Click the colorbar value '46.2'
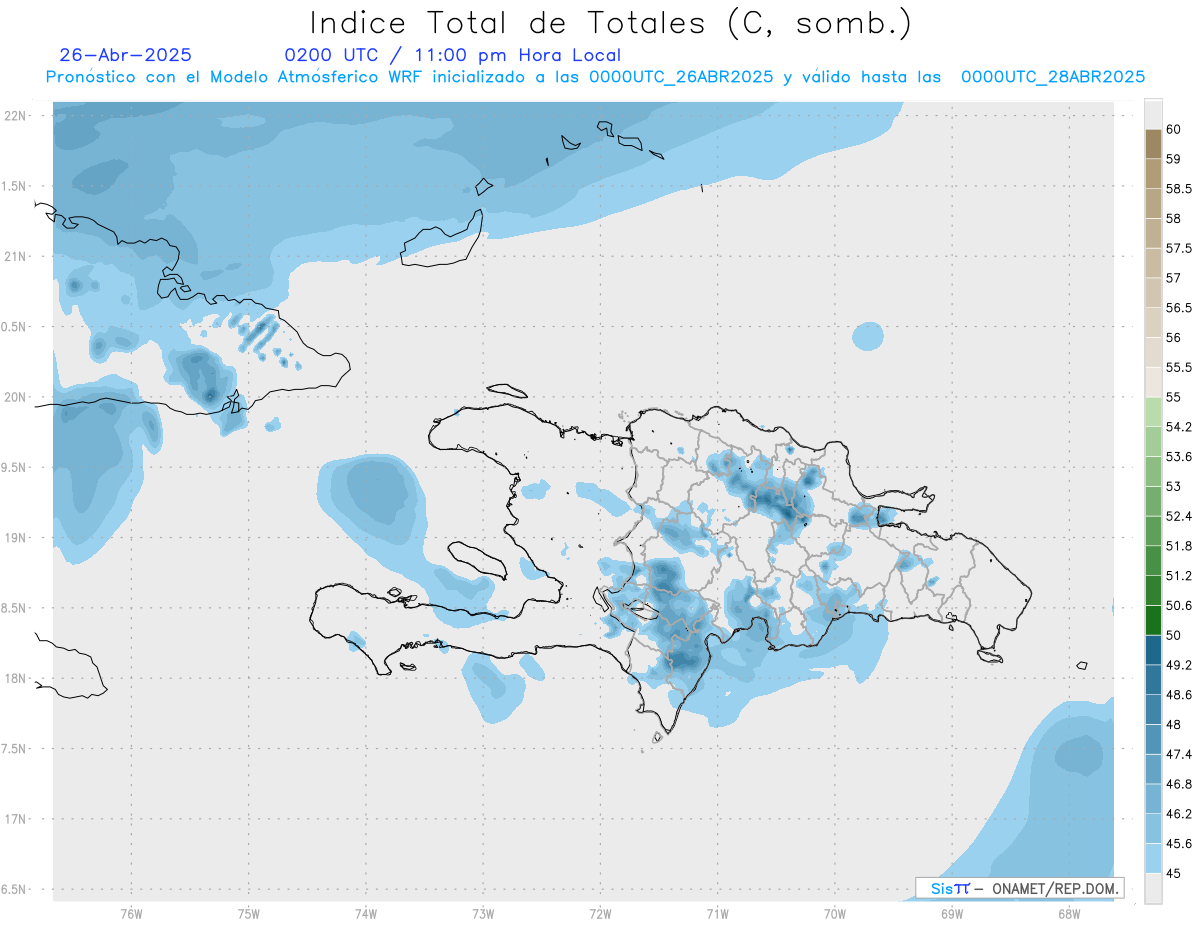This screenshot has width=1200, height=927. 1179,814
